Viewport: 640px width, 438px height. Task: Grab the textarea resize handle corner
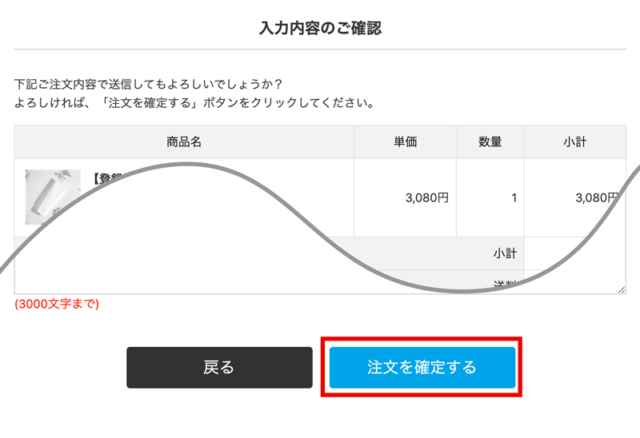pyautogui.click(x=621, y=289)
